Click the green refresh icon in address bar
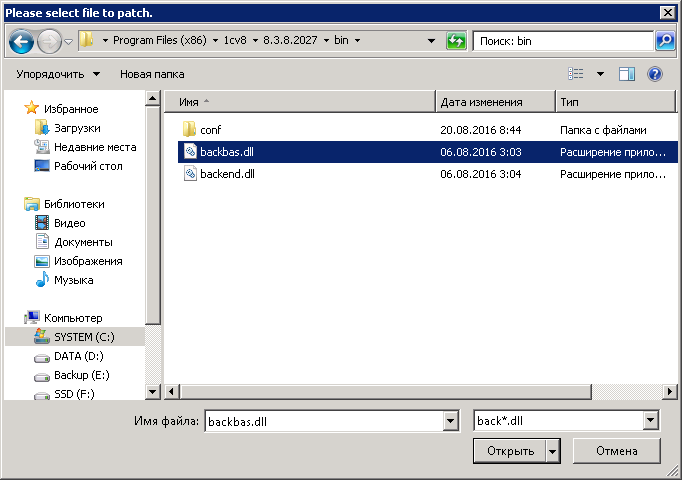This screenshot has width=682, height=480. coord(456,41)
